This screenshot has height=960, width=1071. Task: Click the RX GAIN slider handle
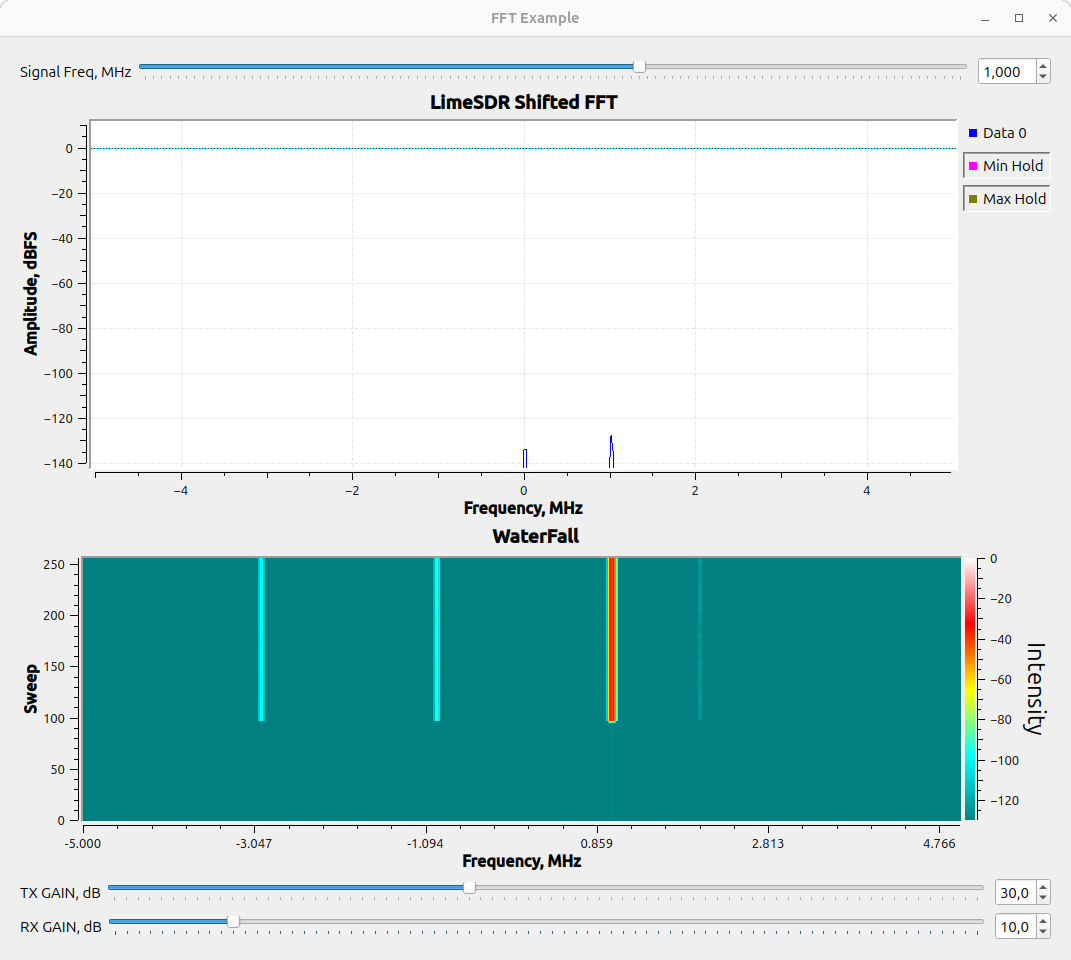click(233, 921)
